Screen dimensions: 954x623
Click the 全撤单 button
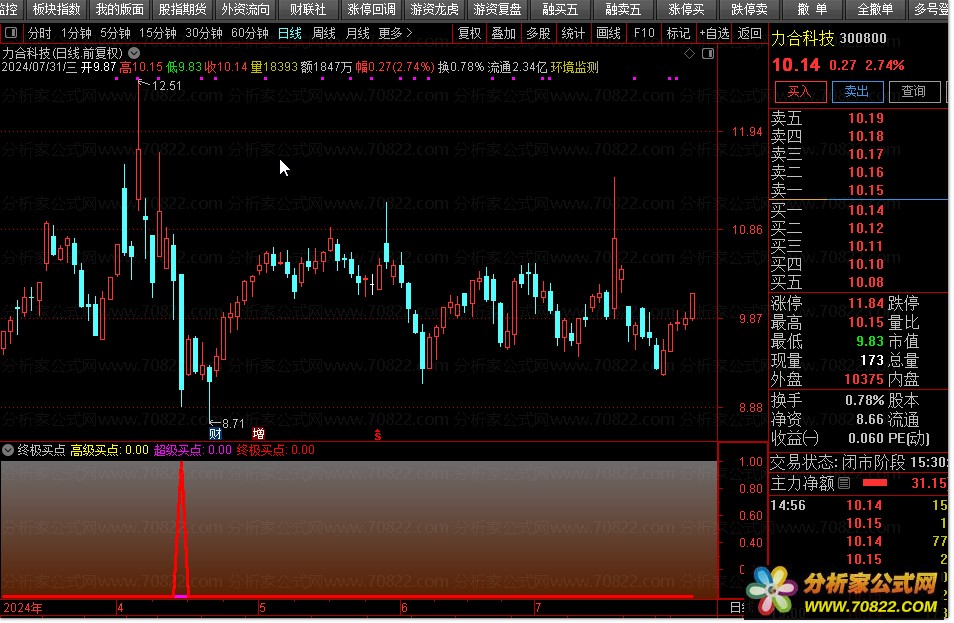click(875, 9)
